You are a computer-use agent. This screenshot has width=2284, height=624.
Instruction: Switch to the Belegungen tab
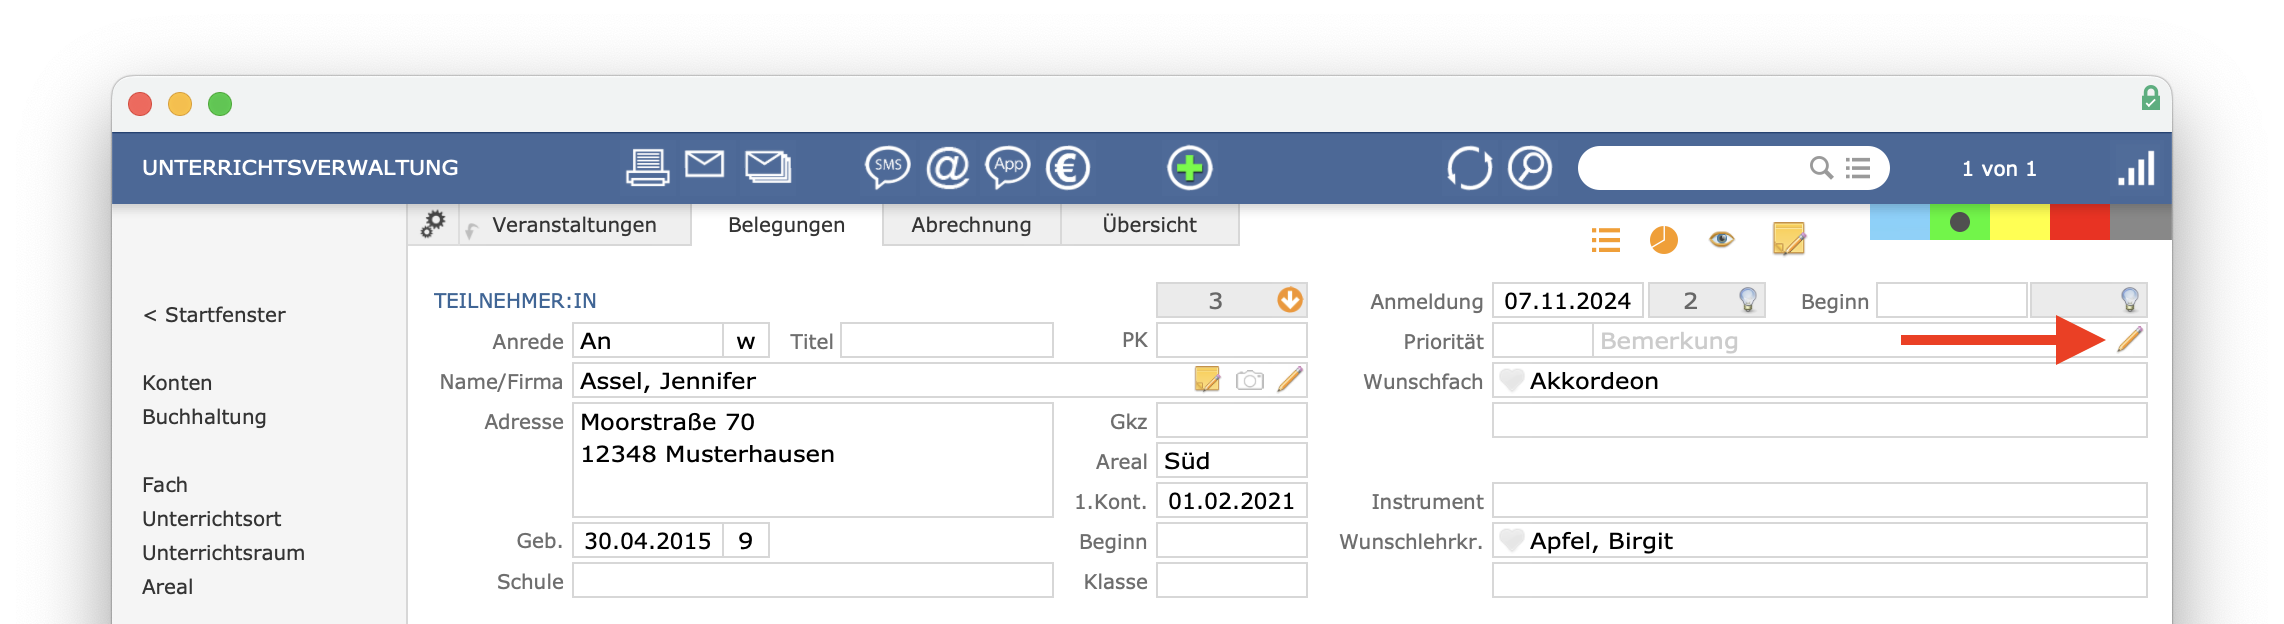point(786,225)
